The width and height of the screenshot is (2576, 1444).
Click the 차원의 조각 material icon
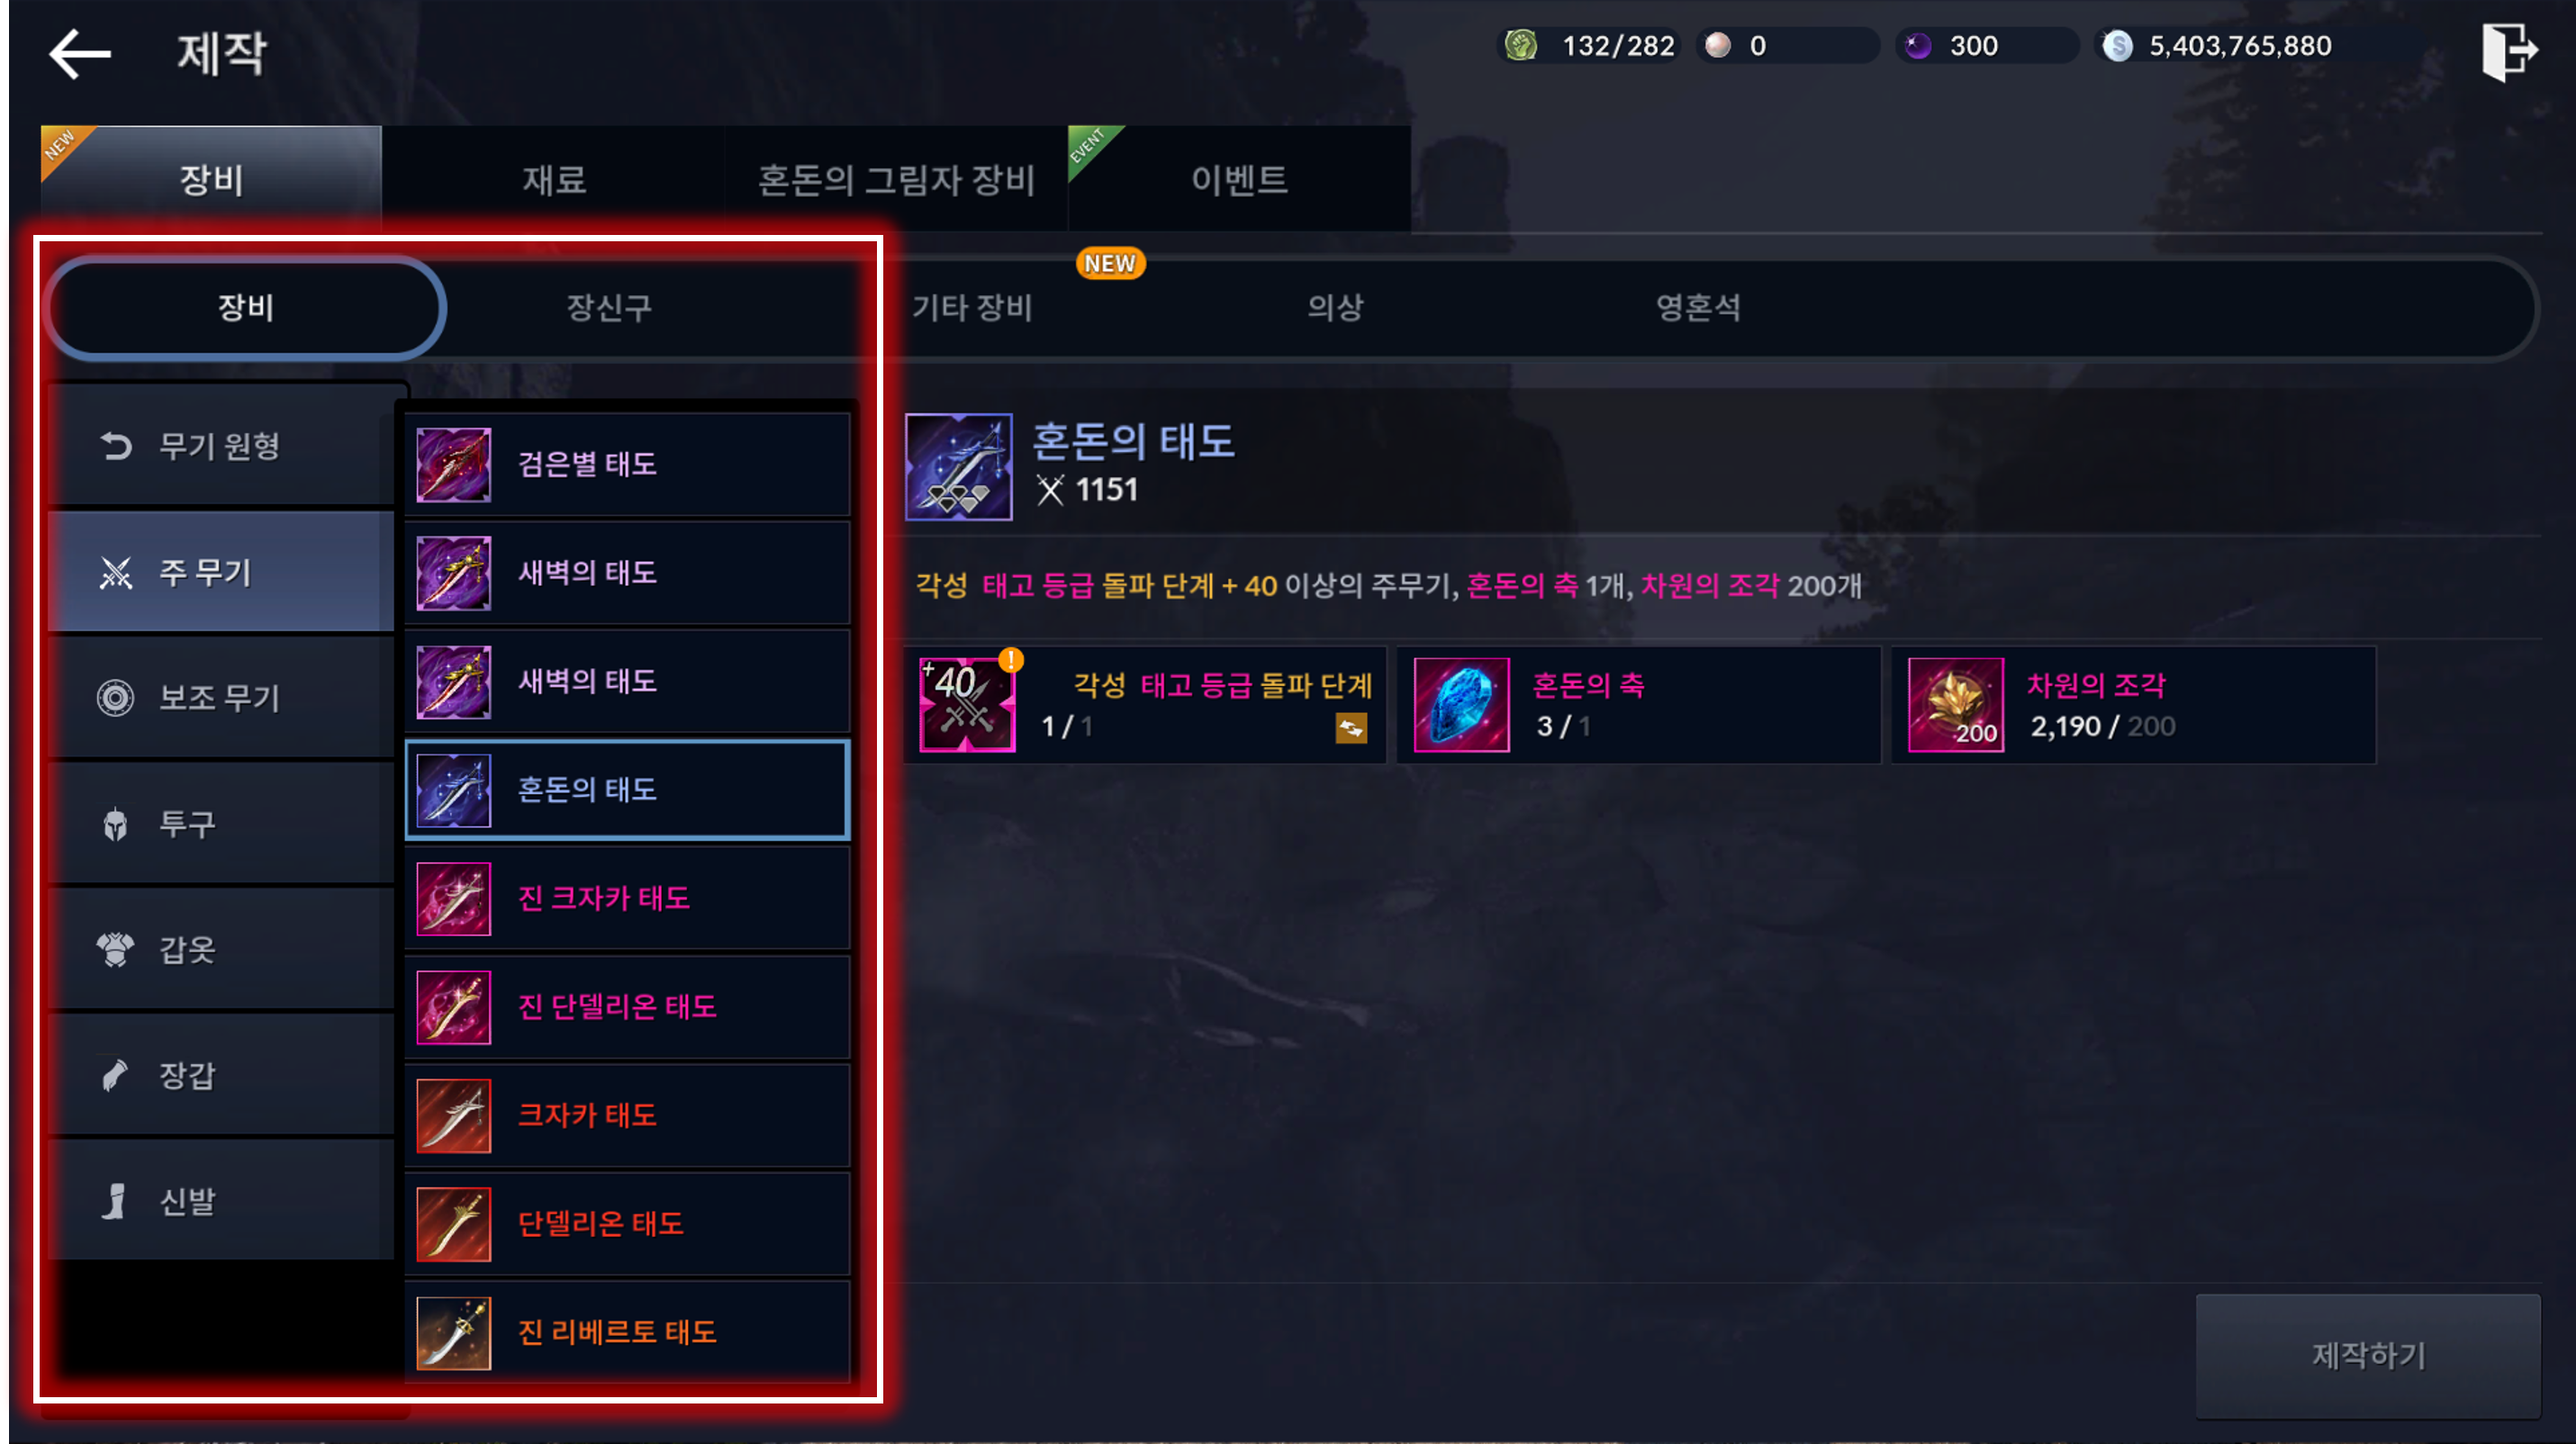coord(1955,705)
